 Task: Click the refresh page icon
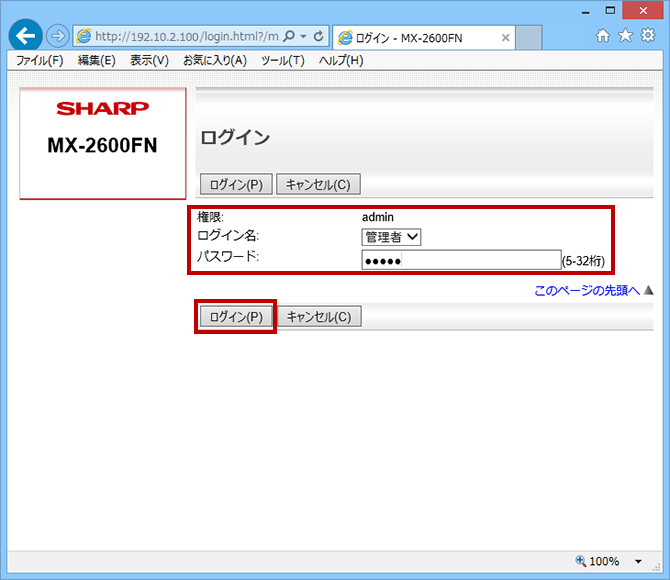pyautogui.click(x=319, y=36)
